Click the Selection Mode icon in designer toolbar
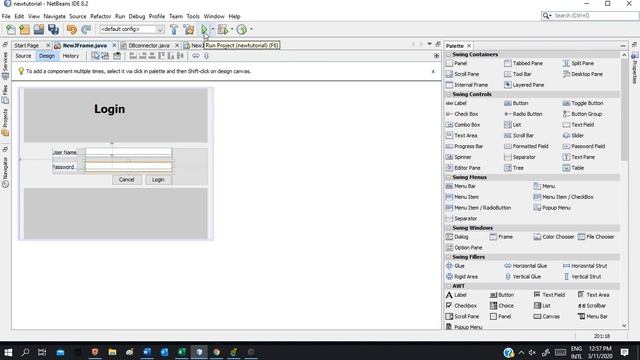This screenshot has width=640, height=360. coord(95,56)
